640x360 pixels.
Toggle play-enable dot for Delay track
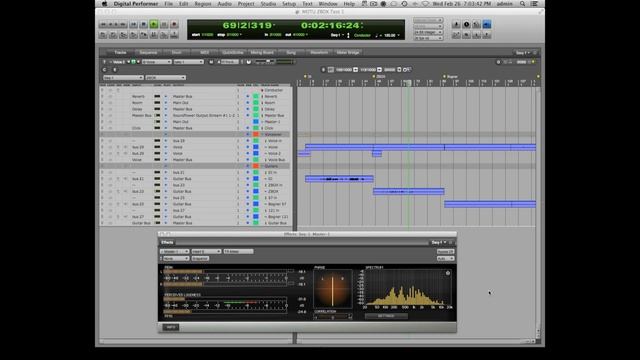(247, 109)
